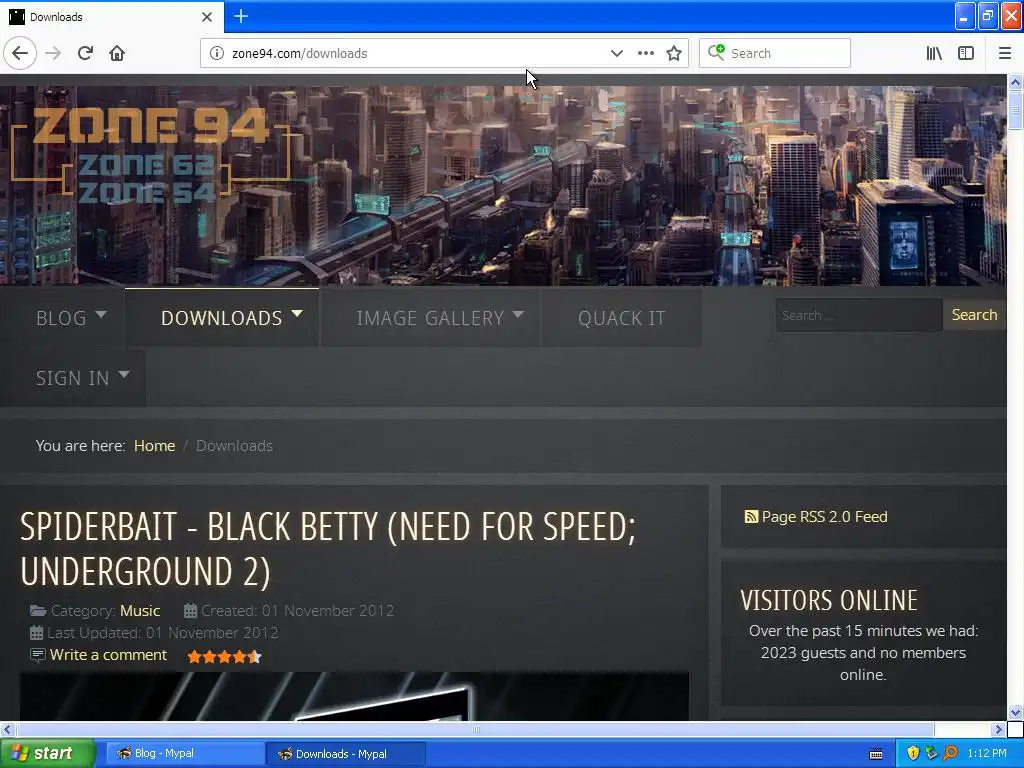
Task: Click horizontal scrollbar right arrow
Action: click(999, 729)
